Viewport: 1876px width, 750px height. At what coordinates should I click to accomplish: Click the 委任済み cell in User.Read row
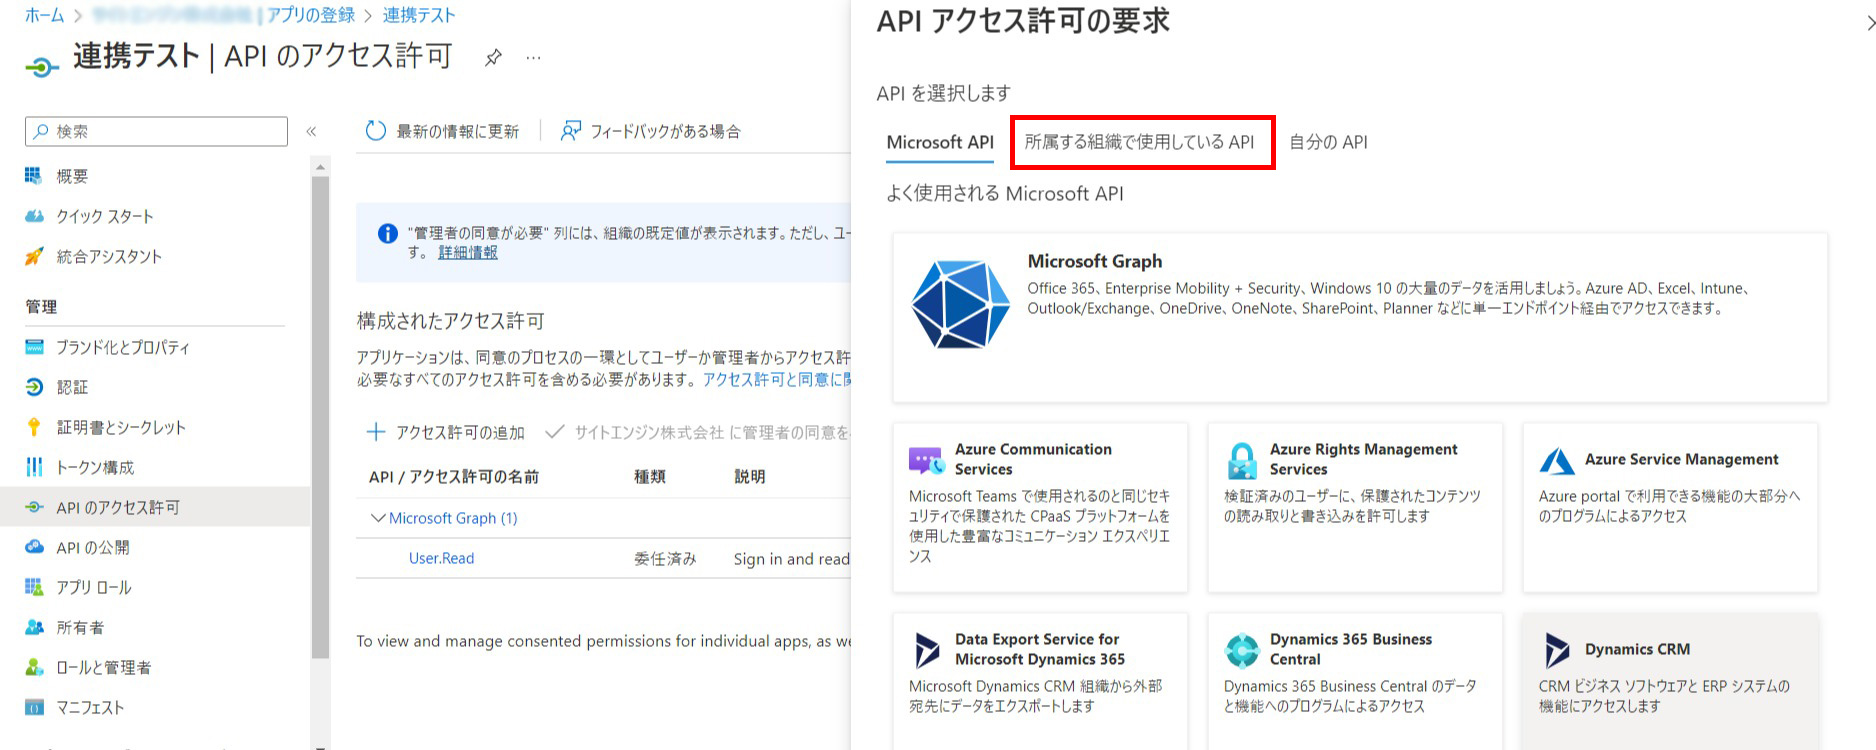click(665, 558)
